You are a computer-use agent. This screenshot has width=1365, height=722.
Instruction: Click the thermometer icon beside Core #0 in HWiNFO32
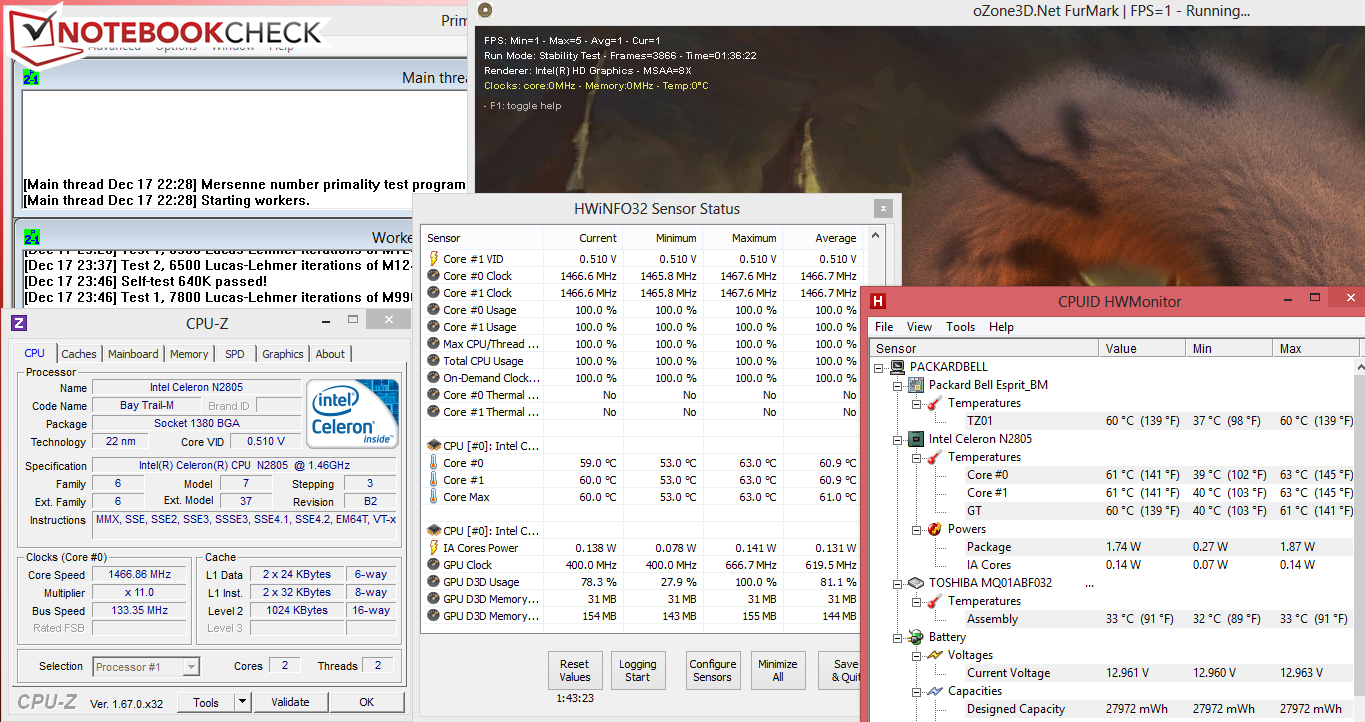click(433, 463)
